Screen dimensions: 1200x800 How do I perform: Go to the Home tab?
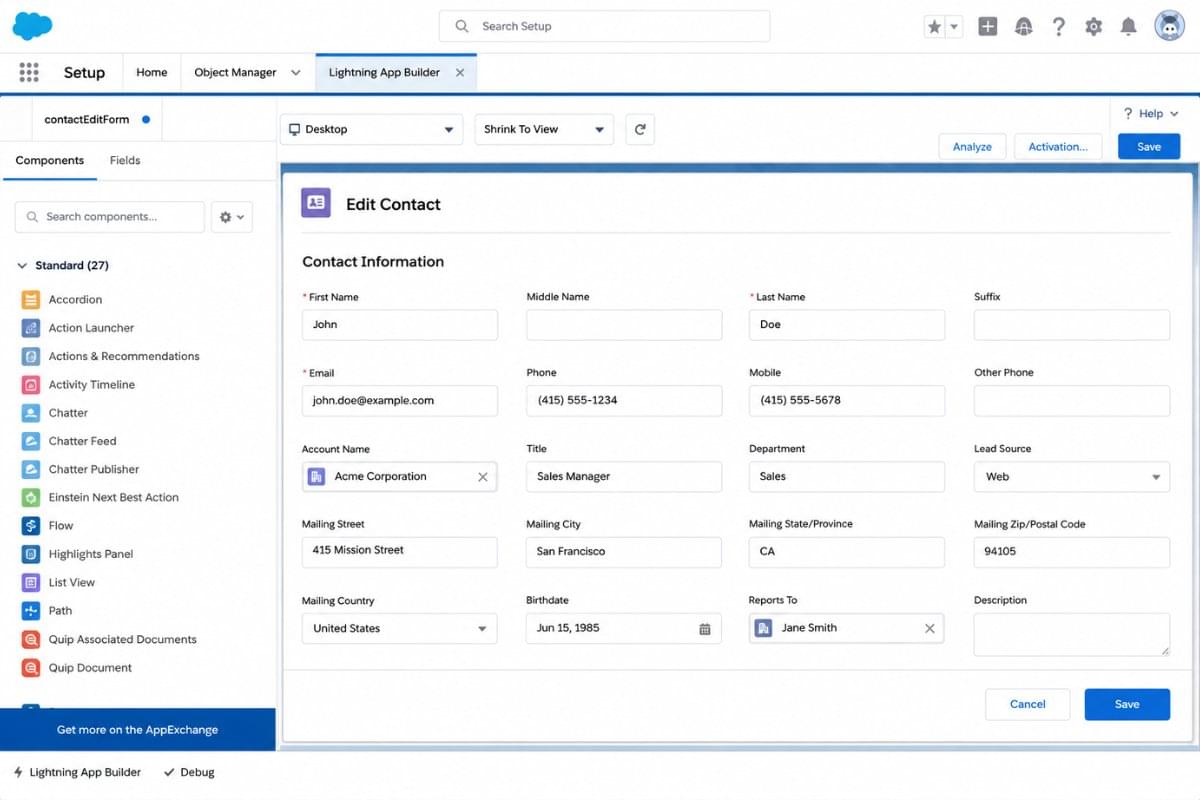[152, 72]
